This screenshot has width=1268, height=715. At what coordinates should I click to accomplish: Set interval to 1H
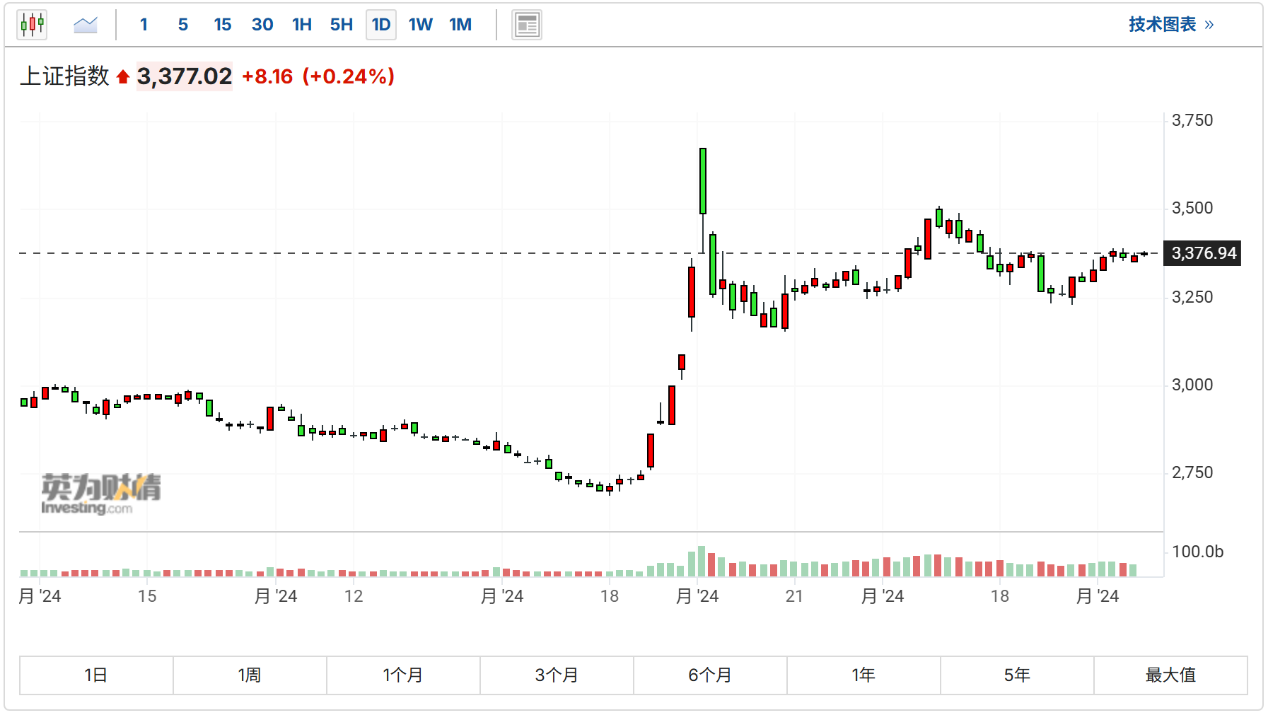[x=301, y=24]
